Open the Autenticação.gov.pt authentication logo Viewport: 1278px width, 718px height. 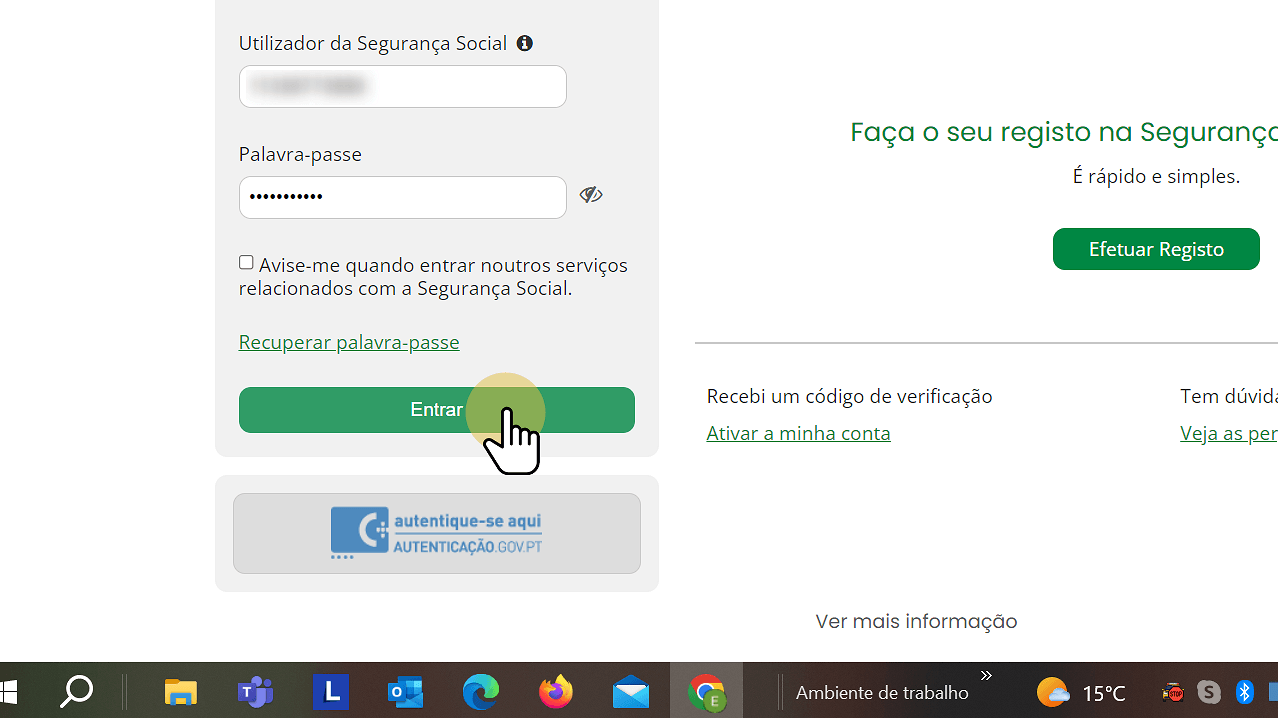[x=436, y=532]
